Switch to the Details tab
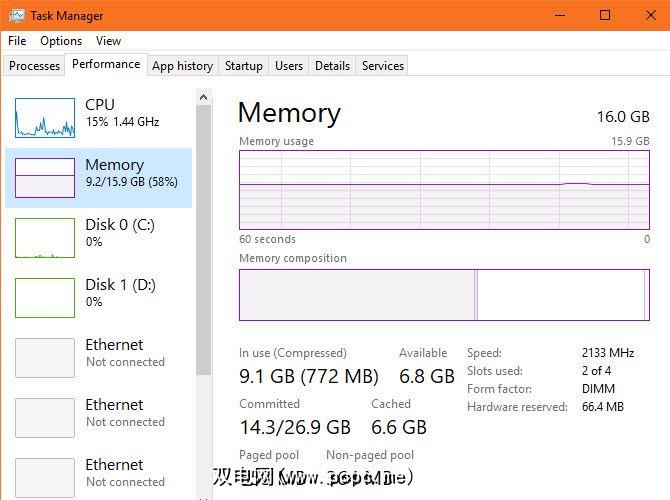Viewport: 670px width, 500px height. [332, 66]
